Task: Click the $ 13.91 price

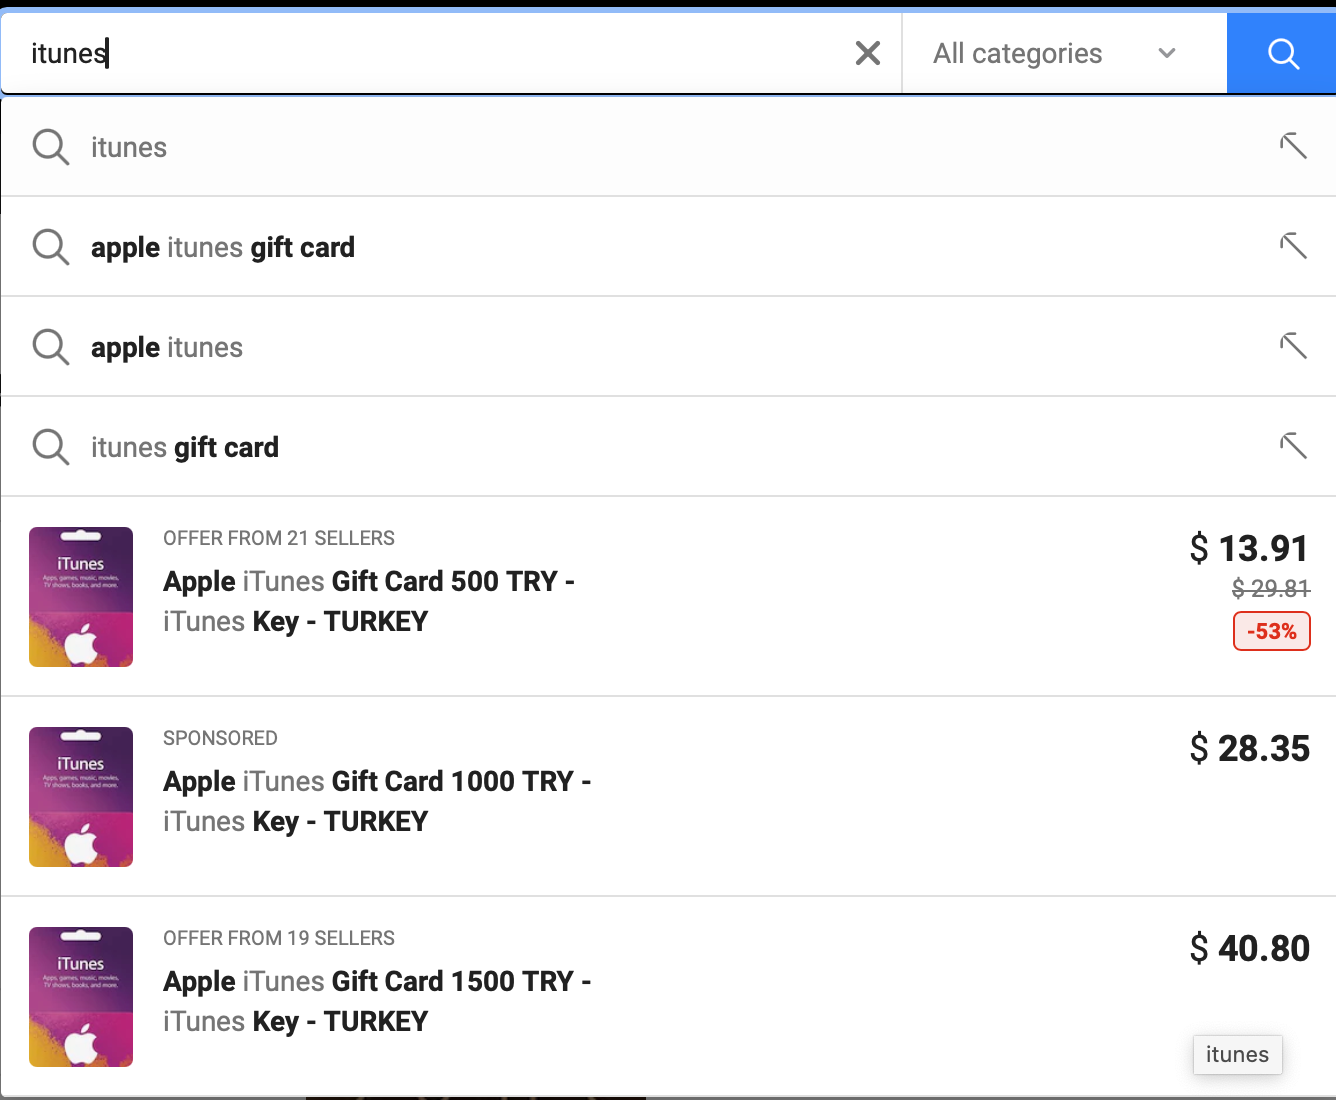Action: tap(1249, 548)
